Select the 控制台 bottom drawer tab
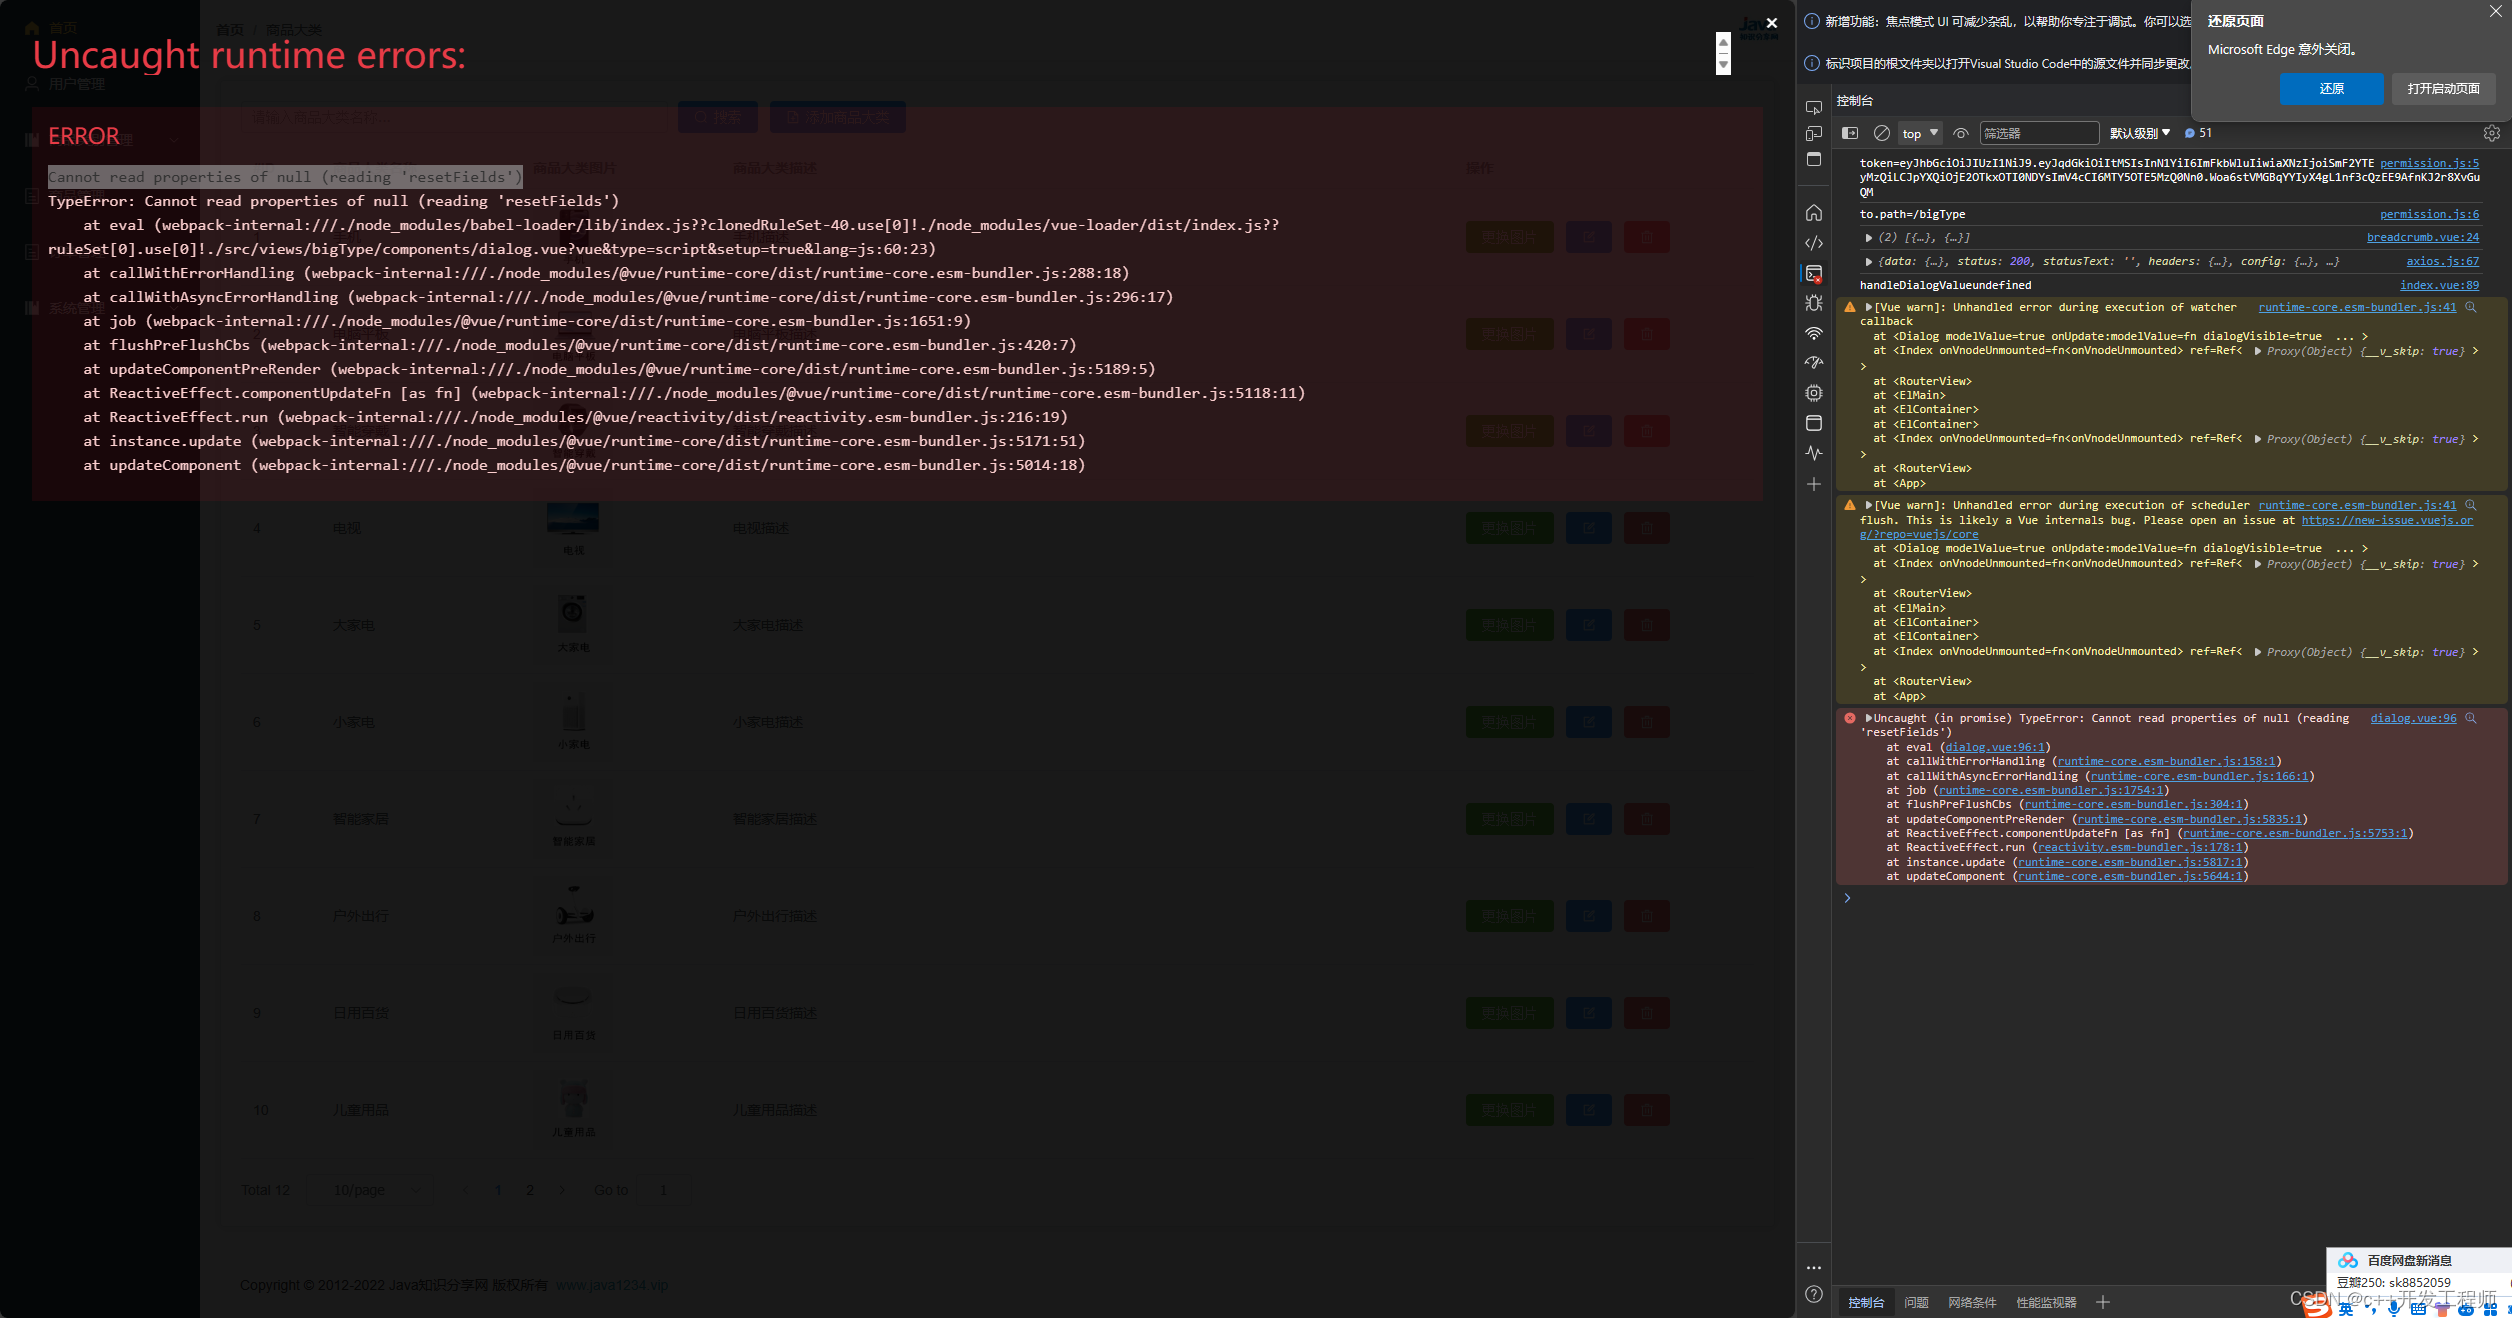 point(1865,1302)
